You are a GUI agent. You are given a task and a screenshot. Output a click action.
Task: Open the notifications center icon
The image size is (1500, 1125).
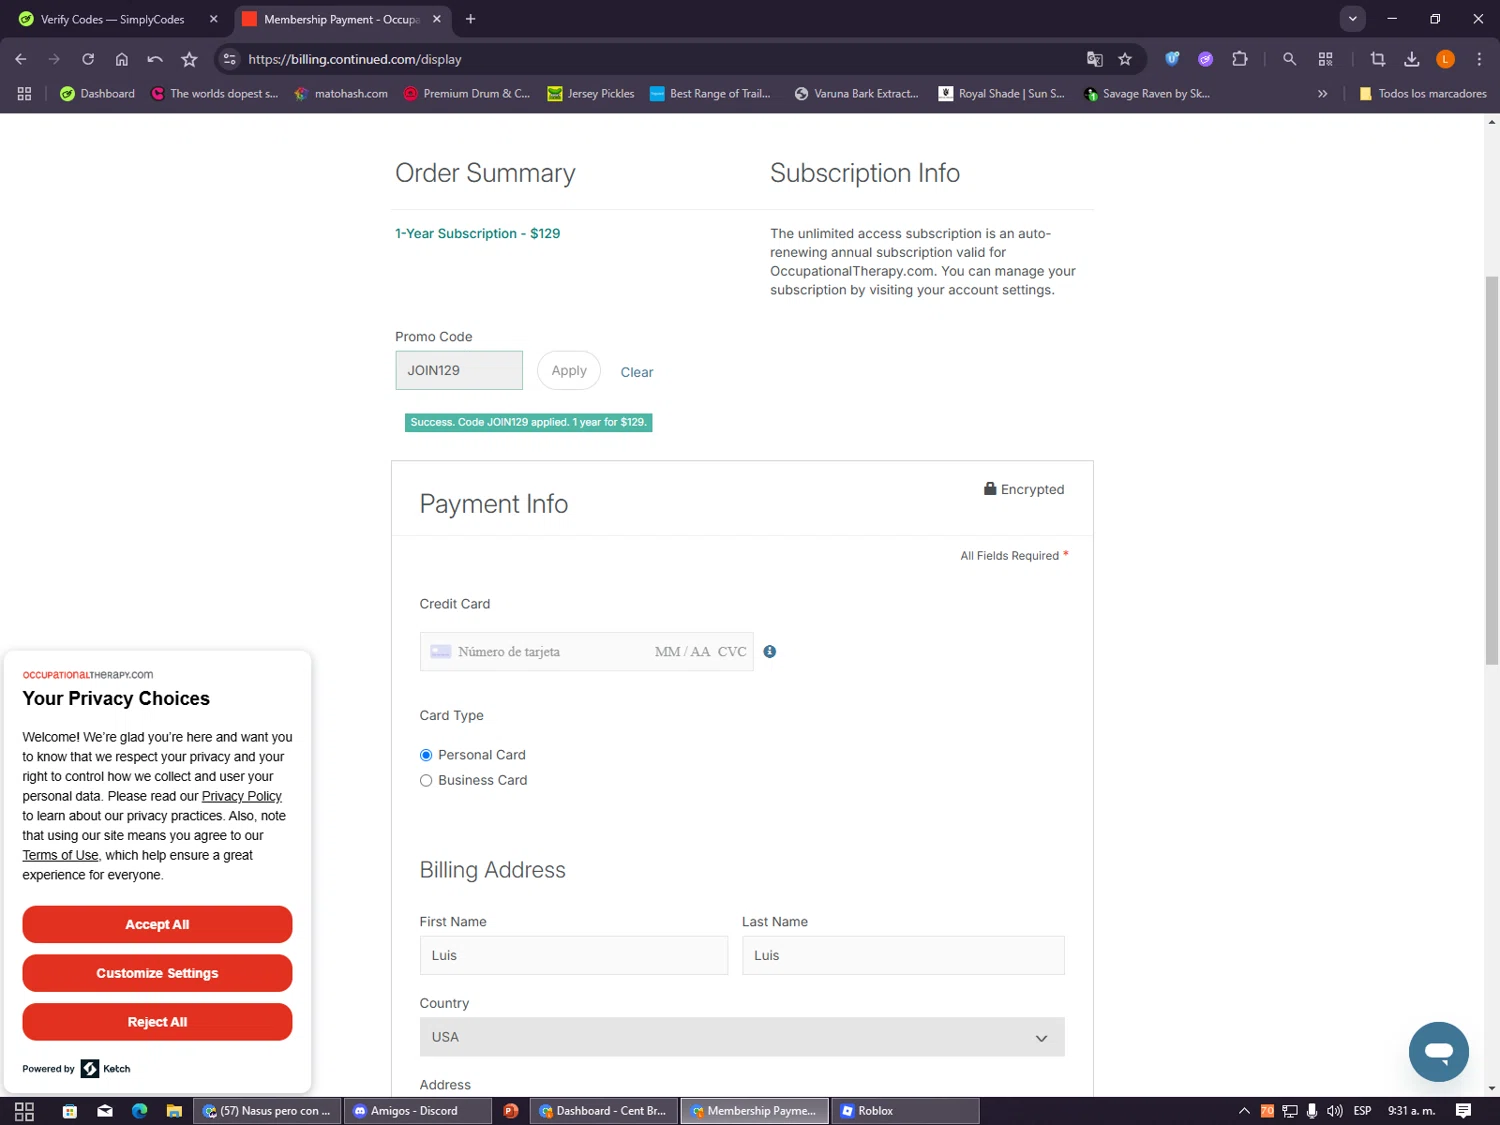(1463, 1111)
